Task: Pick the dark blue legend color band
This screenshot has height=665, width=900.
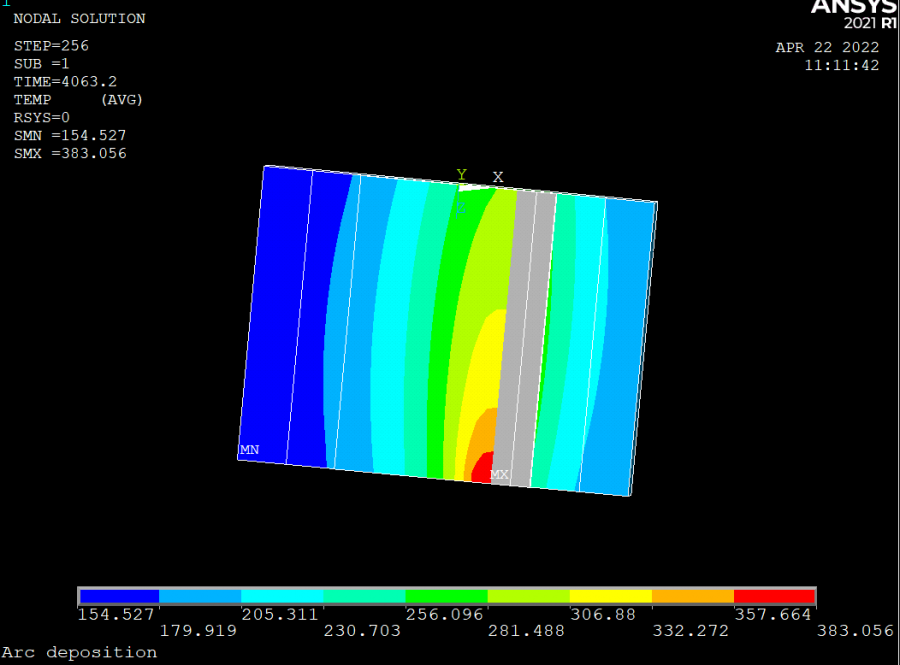Action: pos(119,596)
